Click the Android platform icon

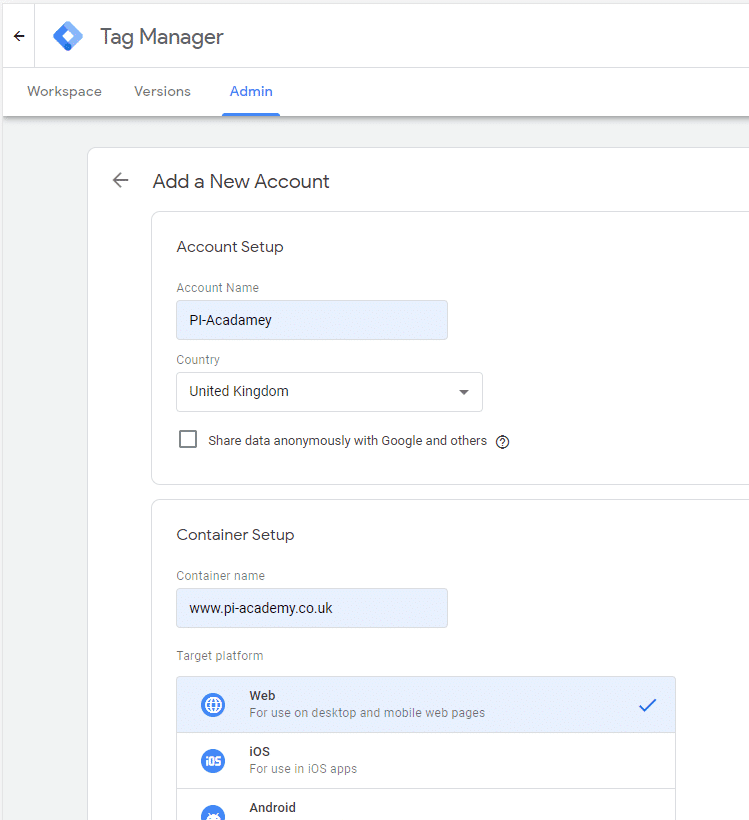pos(213,812)
